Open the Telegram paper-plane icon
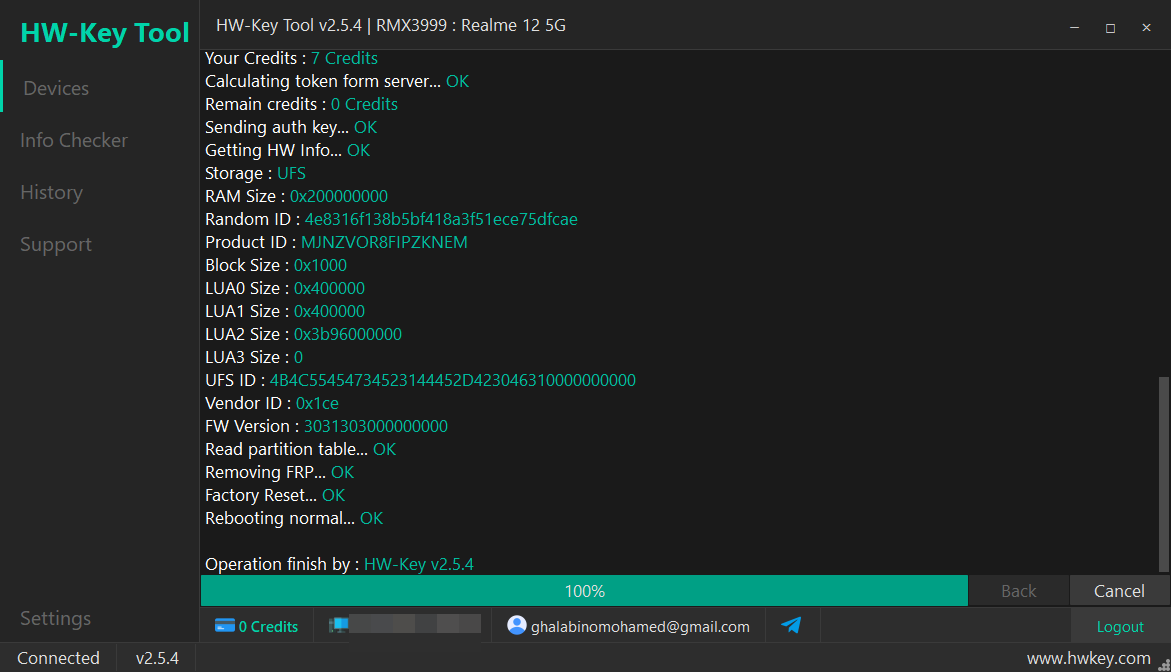This screenshot has width=1171, height=672. click(792, 625)
